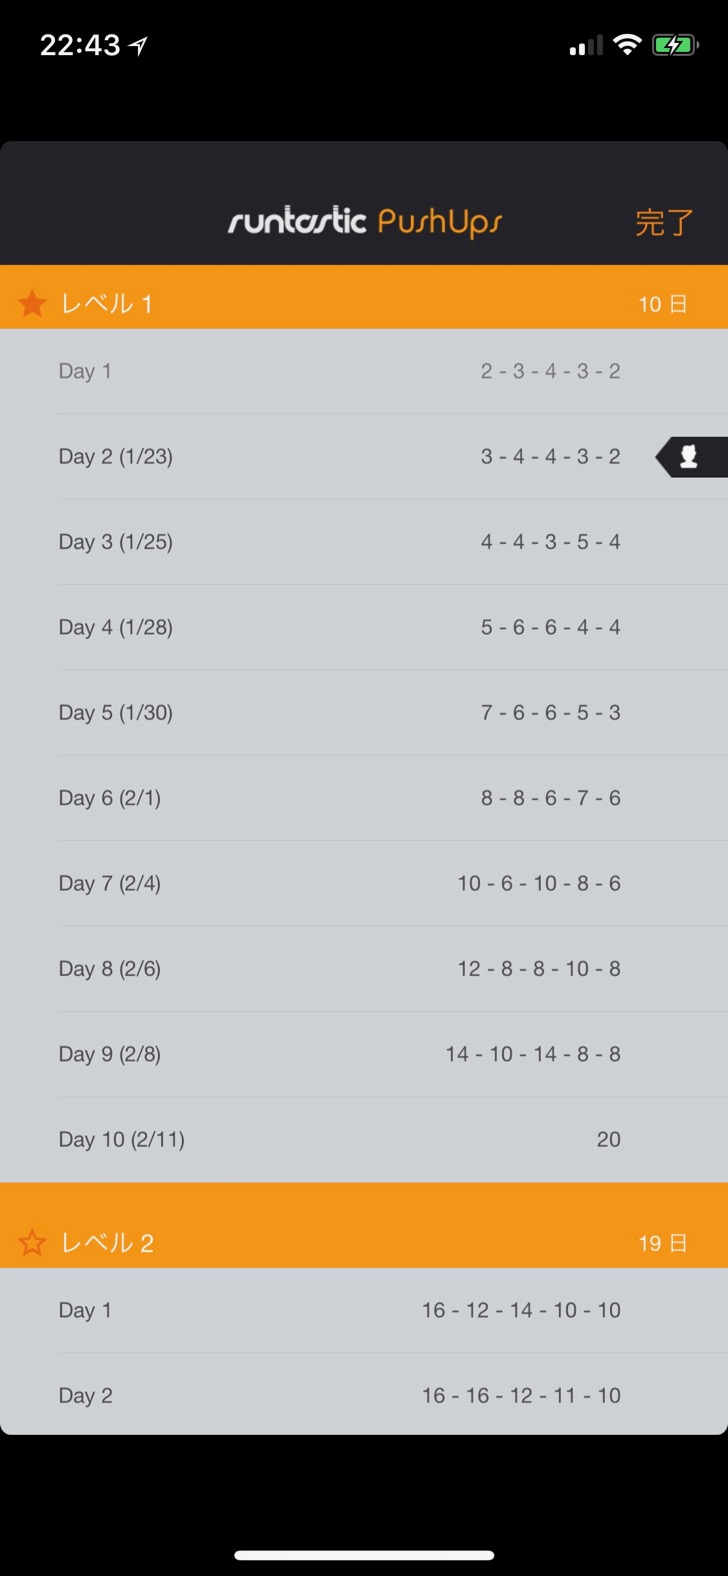728x1576 pixels.
Task: Tap the レベル 2 Day 2 row
Action: [364, 1395]
